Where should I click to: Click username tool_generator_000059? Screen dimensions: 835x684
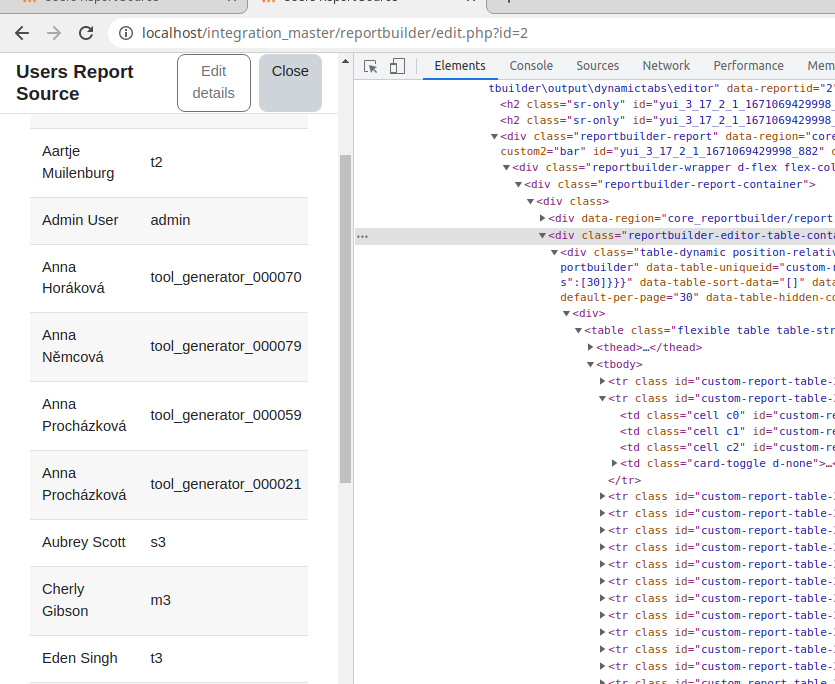pos(226,415)
